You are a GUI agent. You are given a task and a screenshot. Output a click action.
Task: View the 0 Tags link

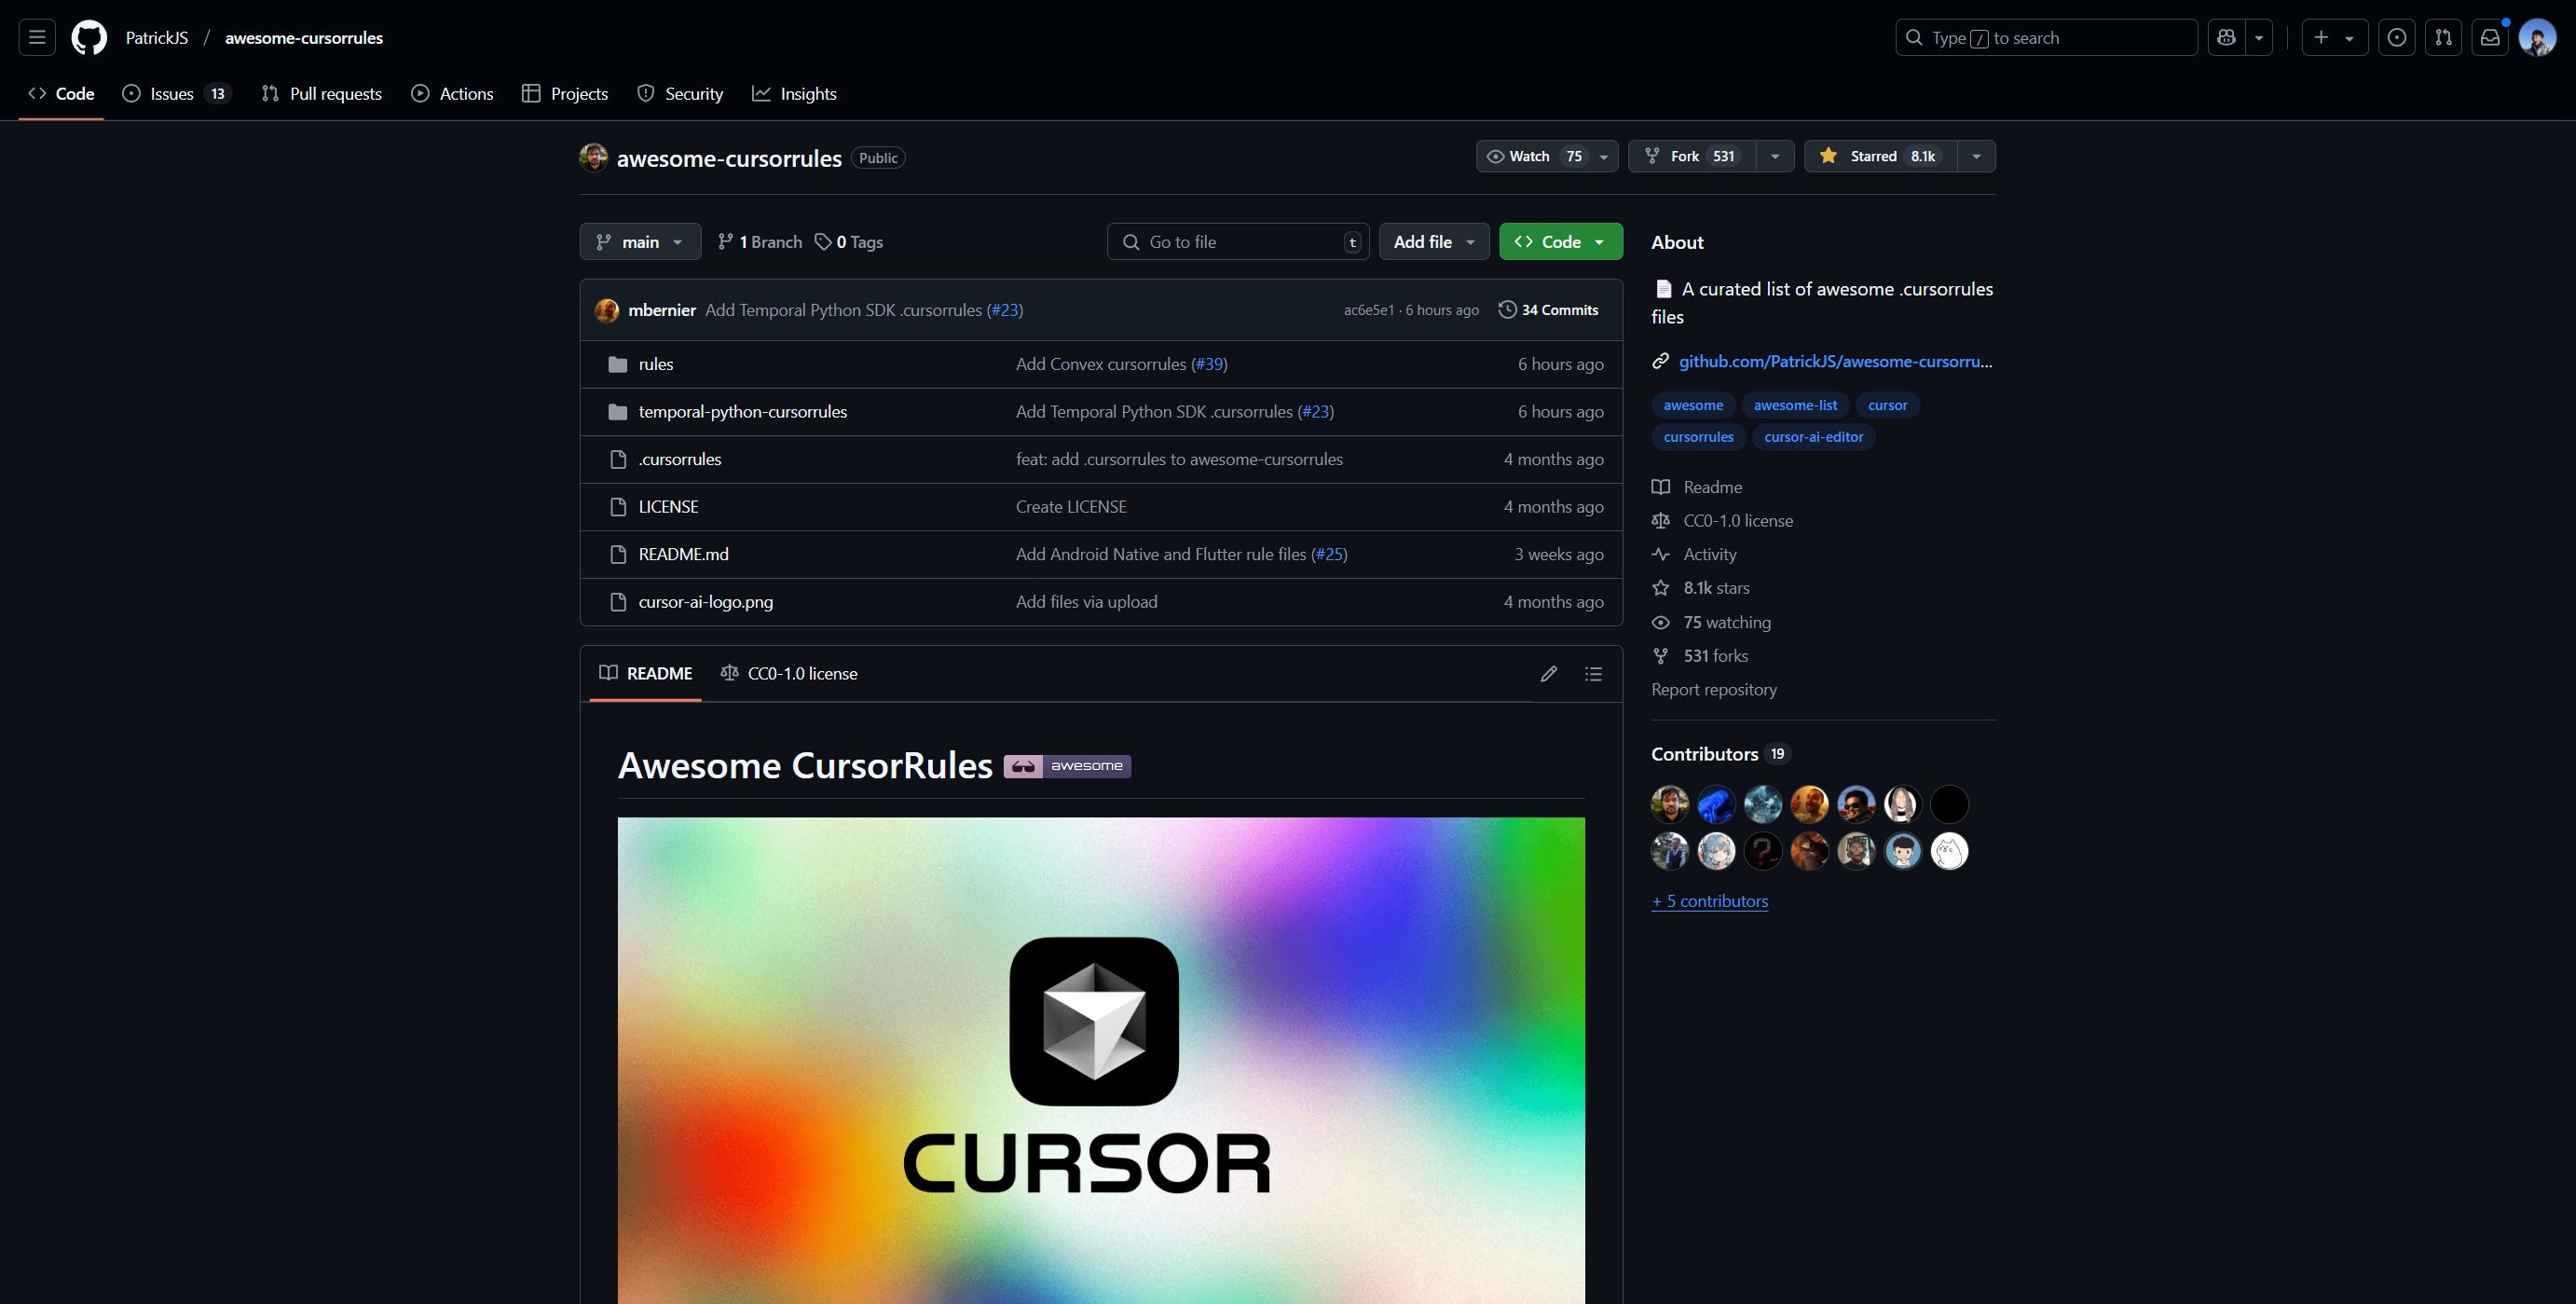(848, 242)
